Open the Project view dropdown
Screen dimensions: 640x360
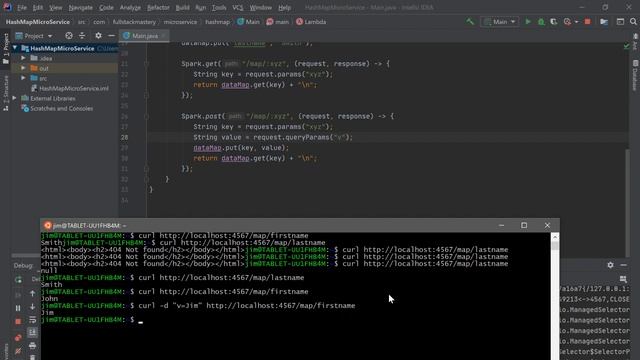click(34, 36)
